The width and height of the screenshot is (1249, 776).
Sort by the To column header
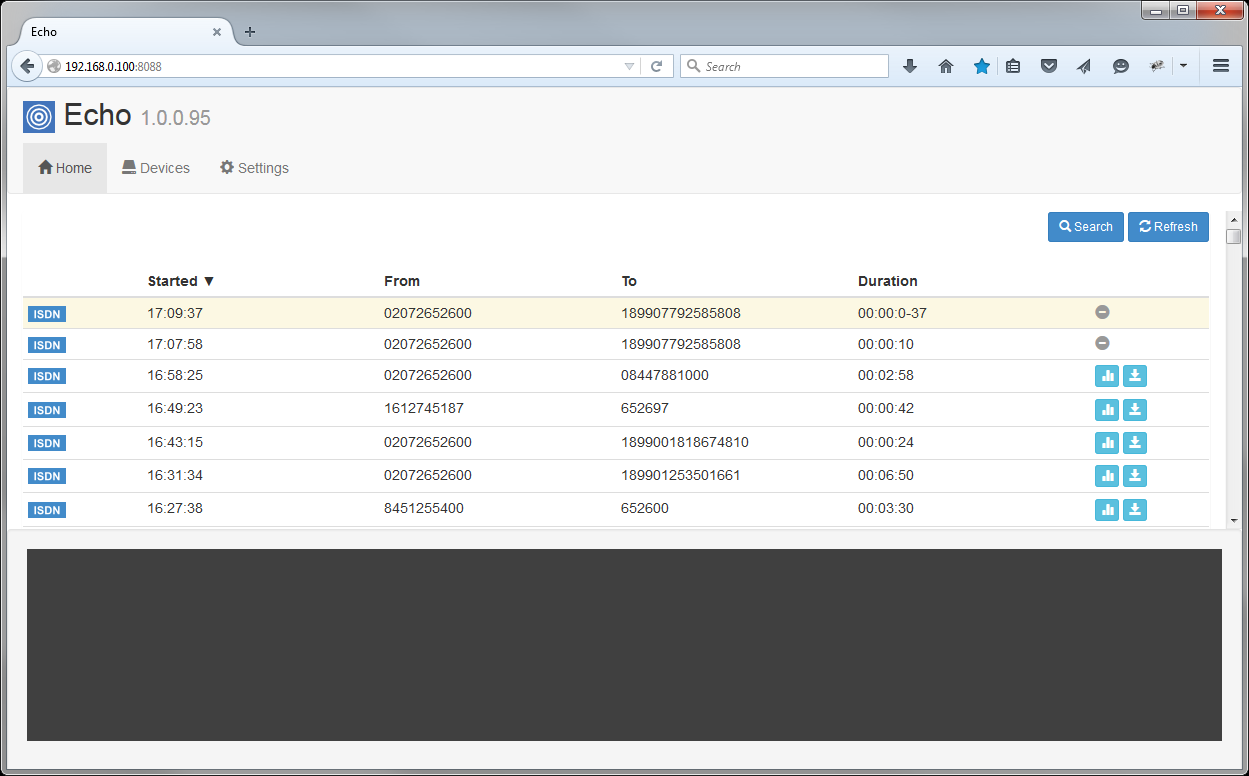coord(629,281)
